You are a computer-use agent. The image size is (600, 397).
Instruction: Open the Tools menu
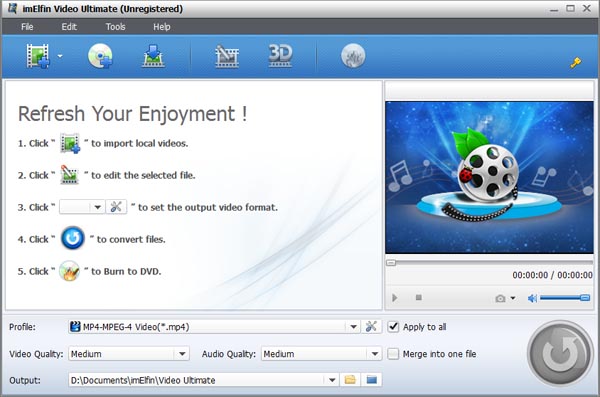116,27
